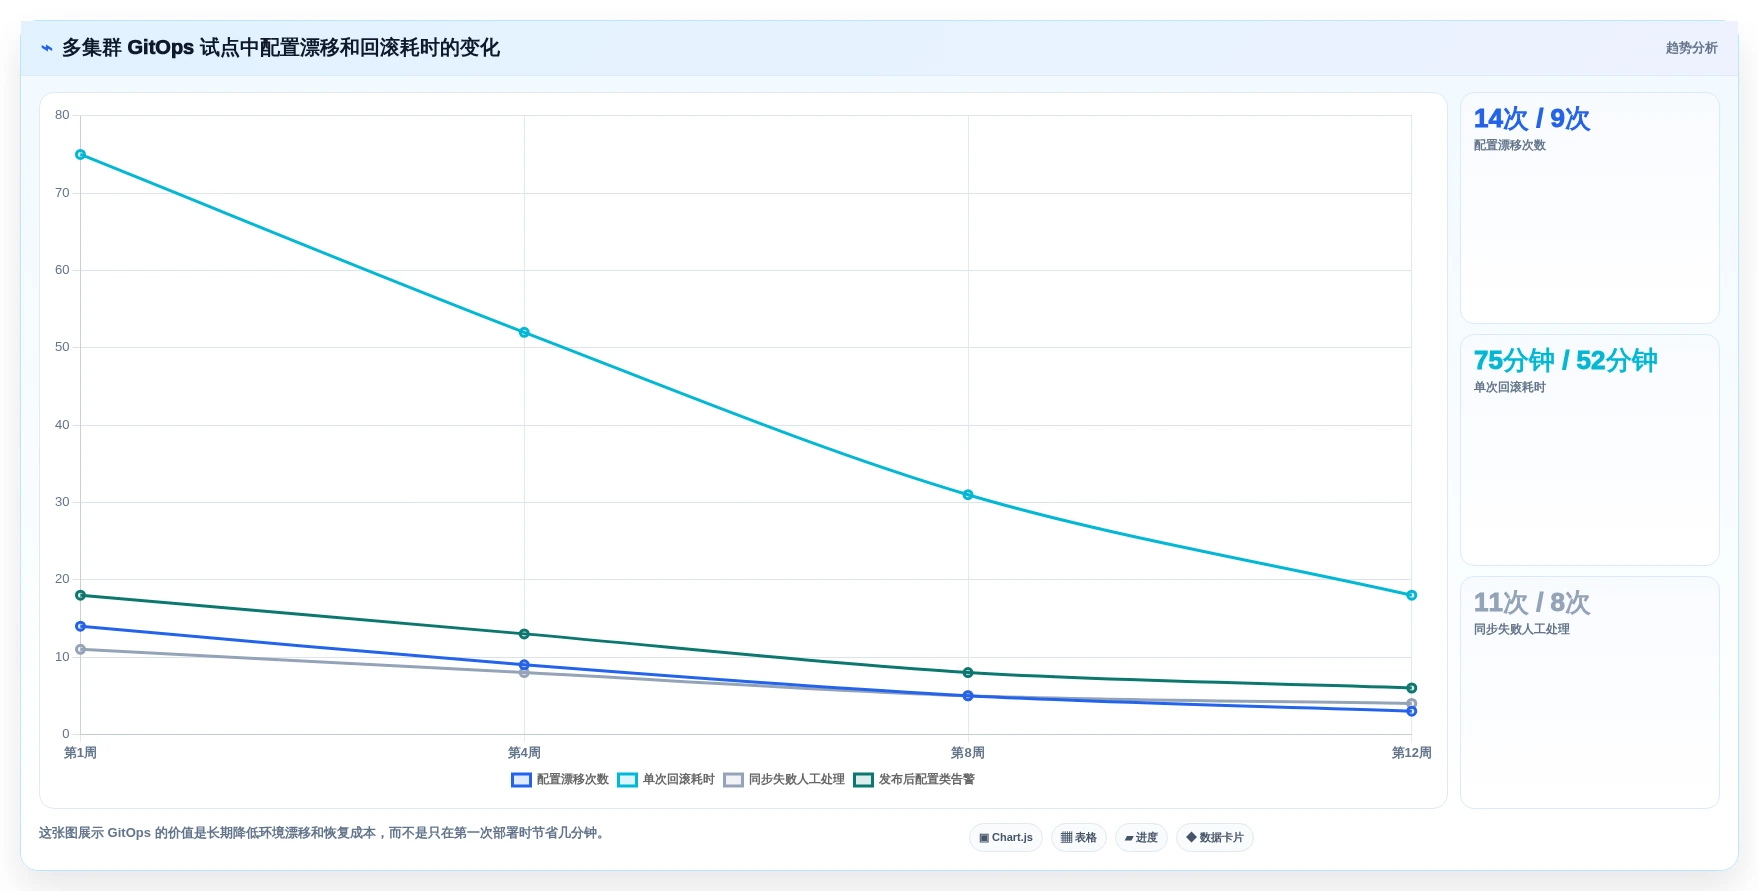
Task: Click the lightning icon beside the chart title
Action: point(46,48)
